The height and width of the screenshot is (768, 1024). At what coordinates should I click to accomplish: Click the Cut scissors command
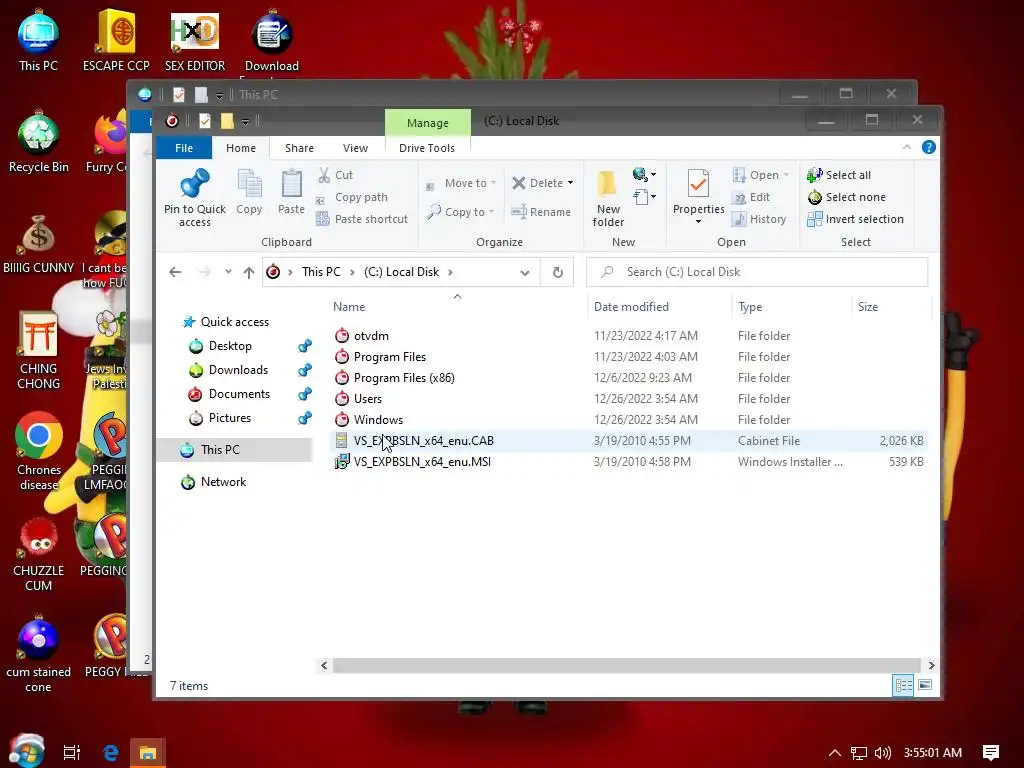[336, 175]
